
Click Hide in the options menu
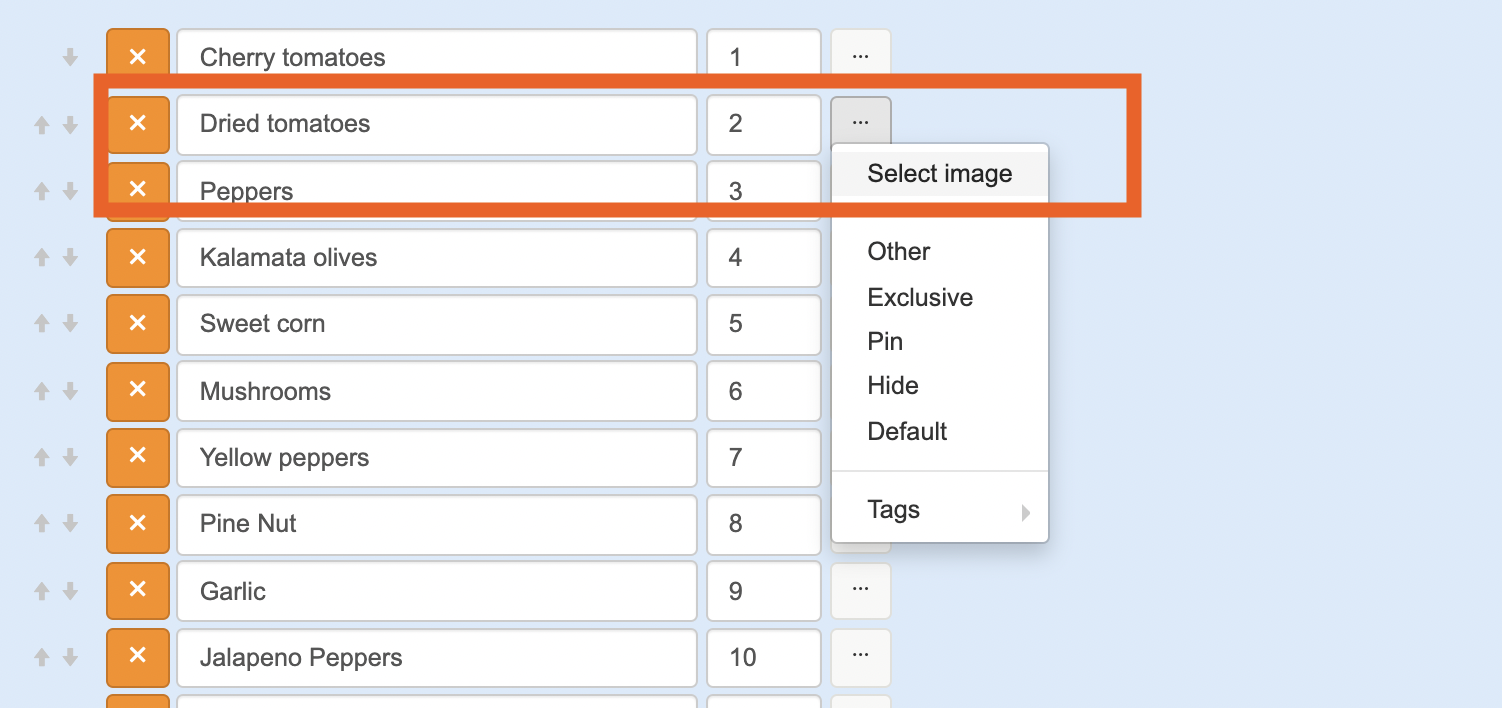click(x=893, y=386)
